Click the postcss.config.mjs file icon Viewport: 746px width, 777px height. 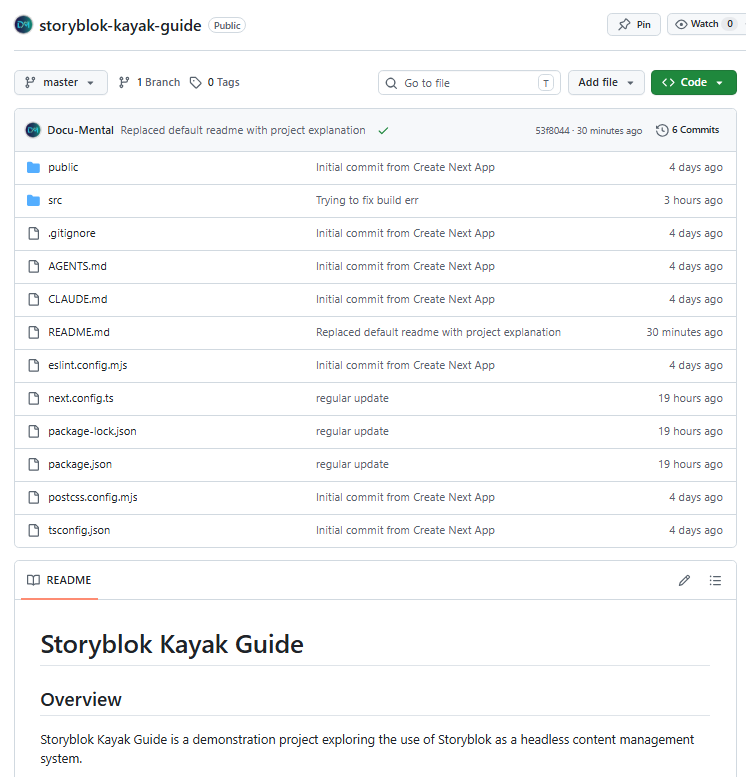[x=33, y=498]
